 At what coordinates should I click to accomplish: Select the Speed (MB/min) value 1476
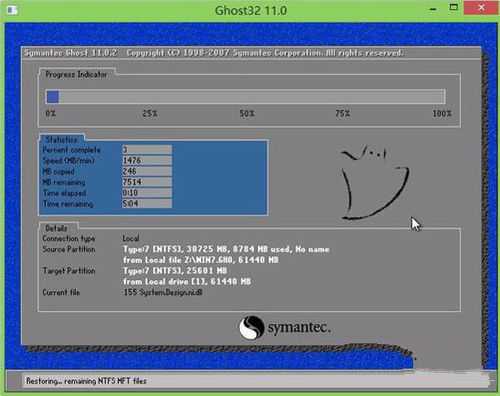pyautogui.click(x=147, y=160)
